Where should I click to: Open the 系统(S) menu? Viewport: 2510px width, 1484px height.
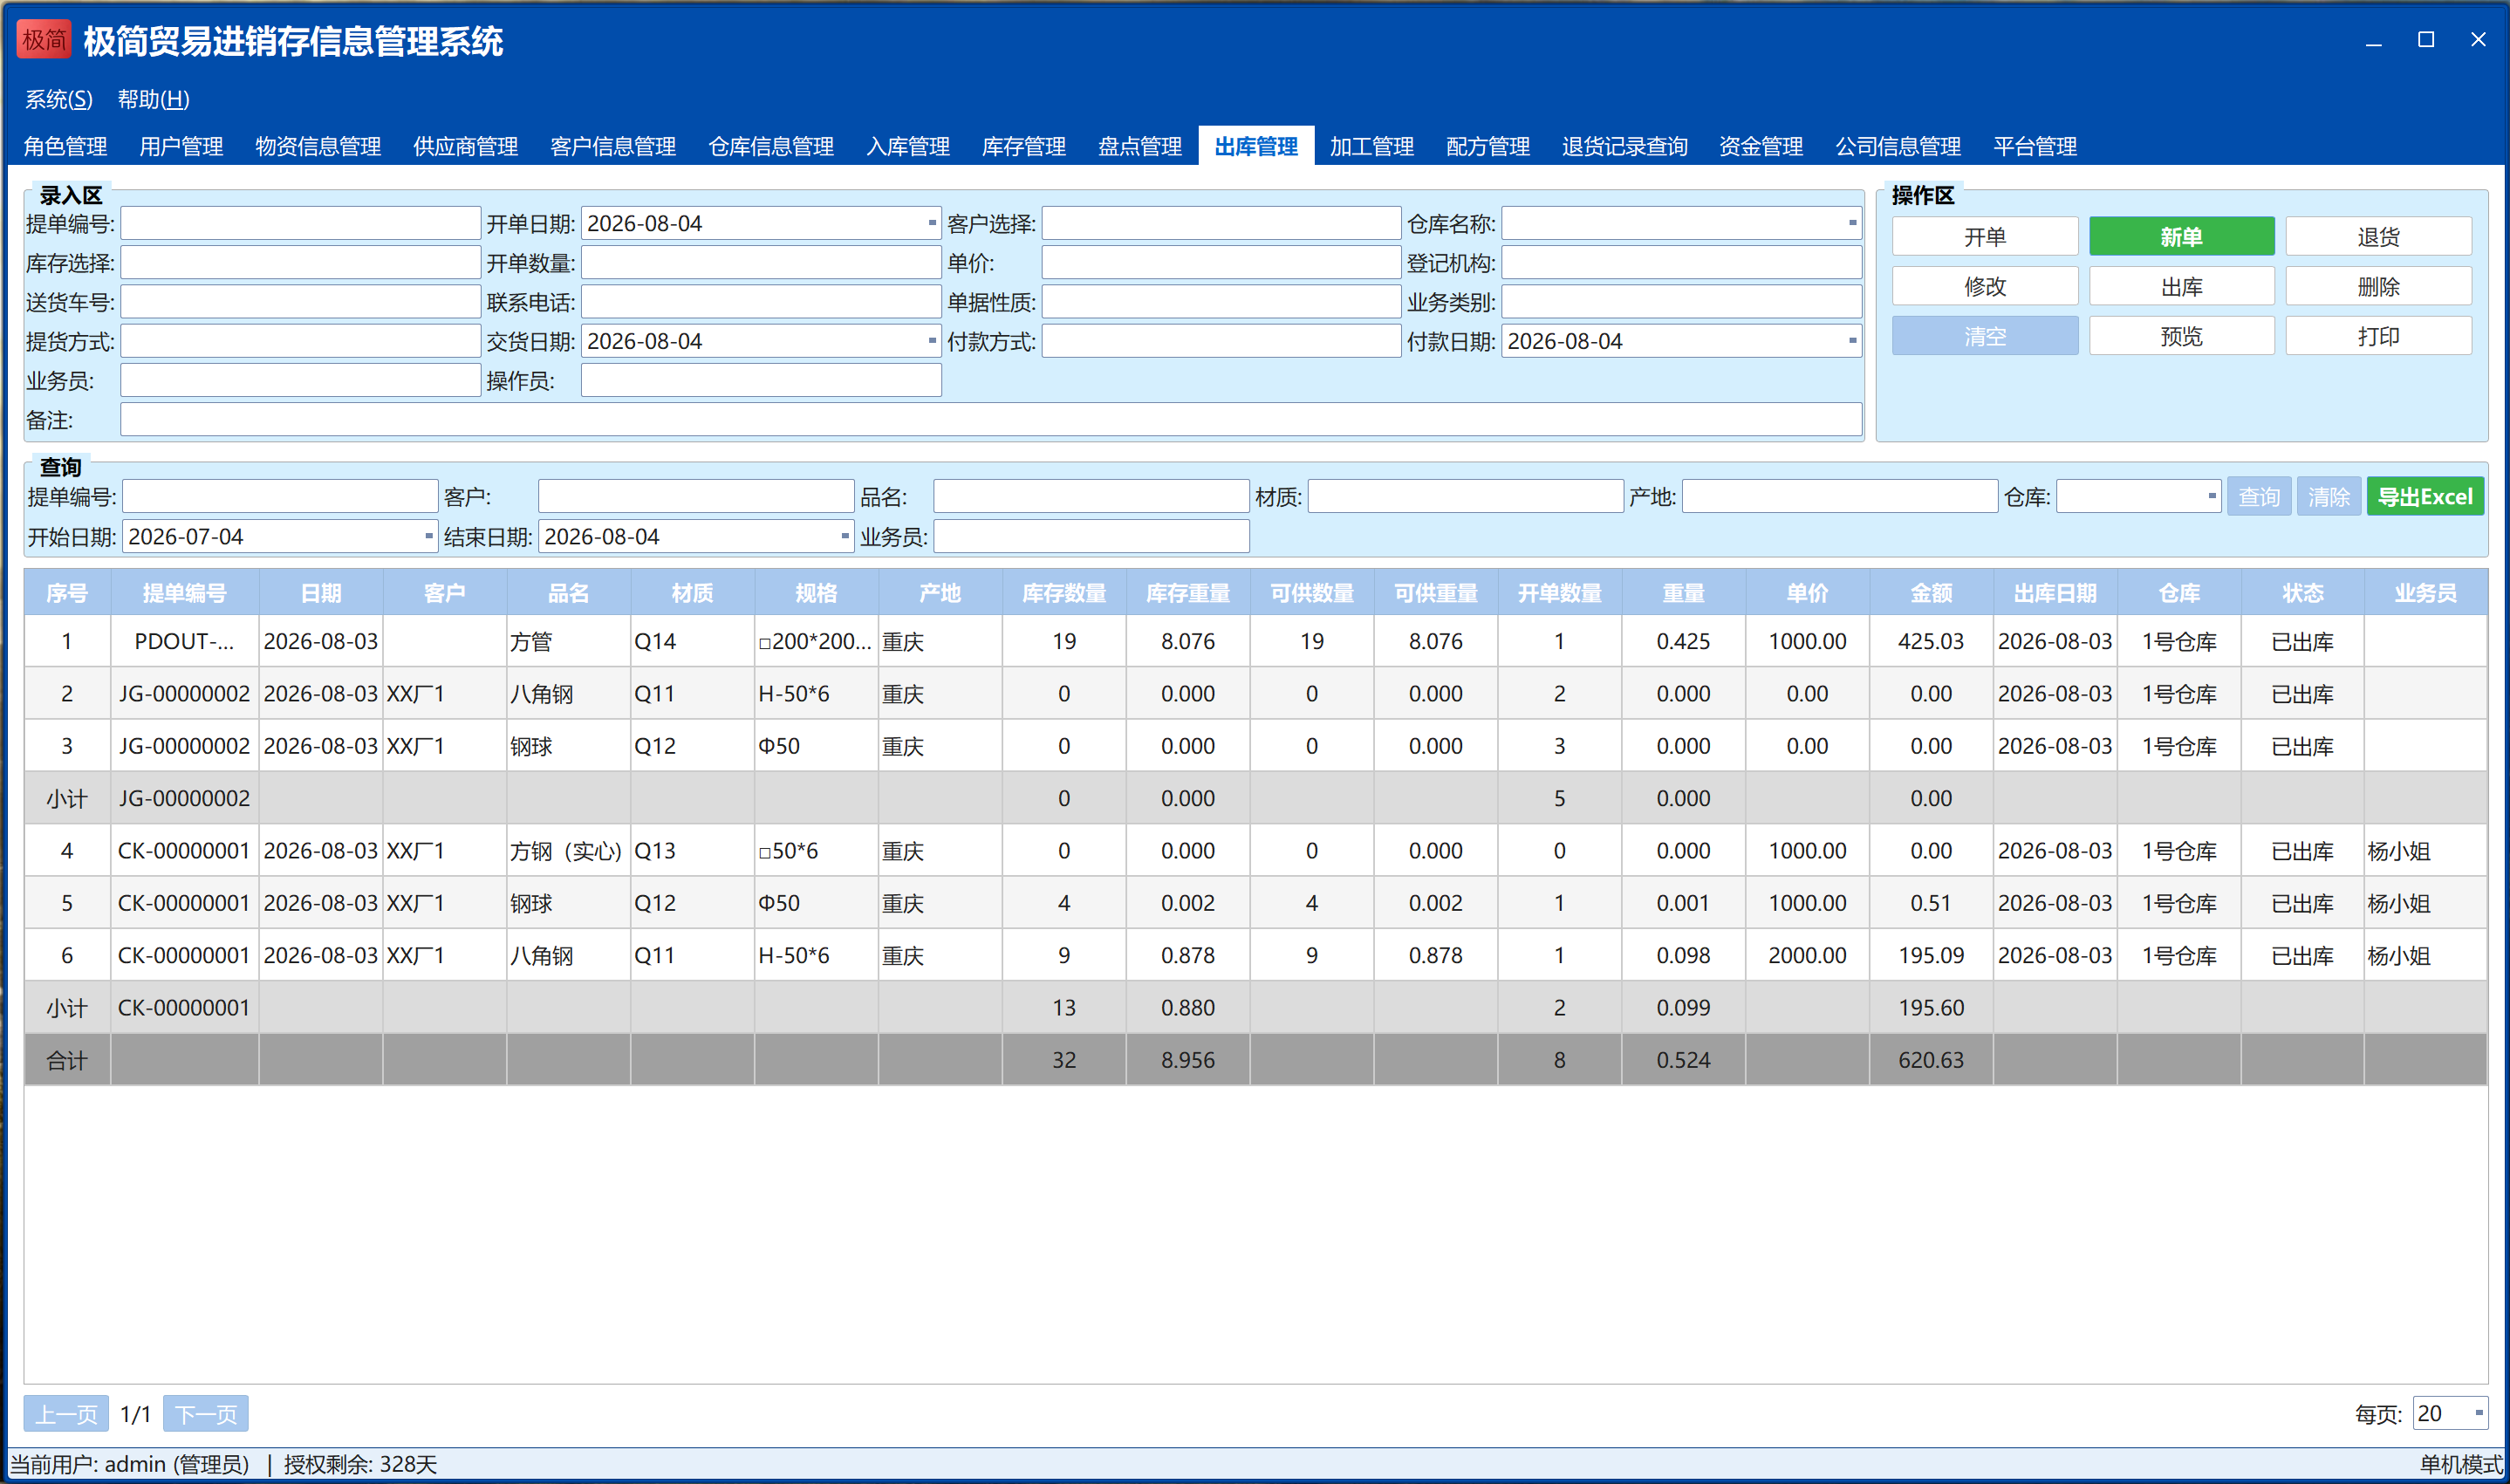tap(58, 99)
